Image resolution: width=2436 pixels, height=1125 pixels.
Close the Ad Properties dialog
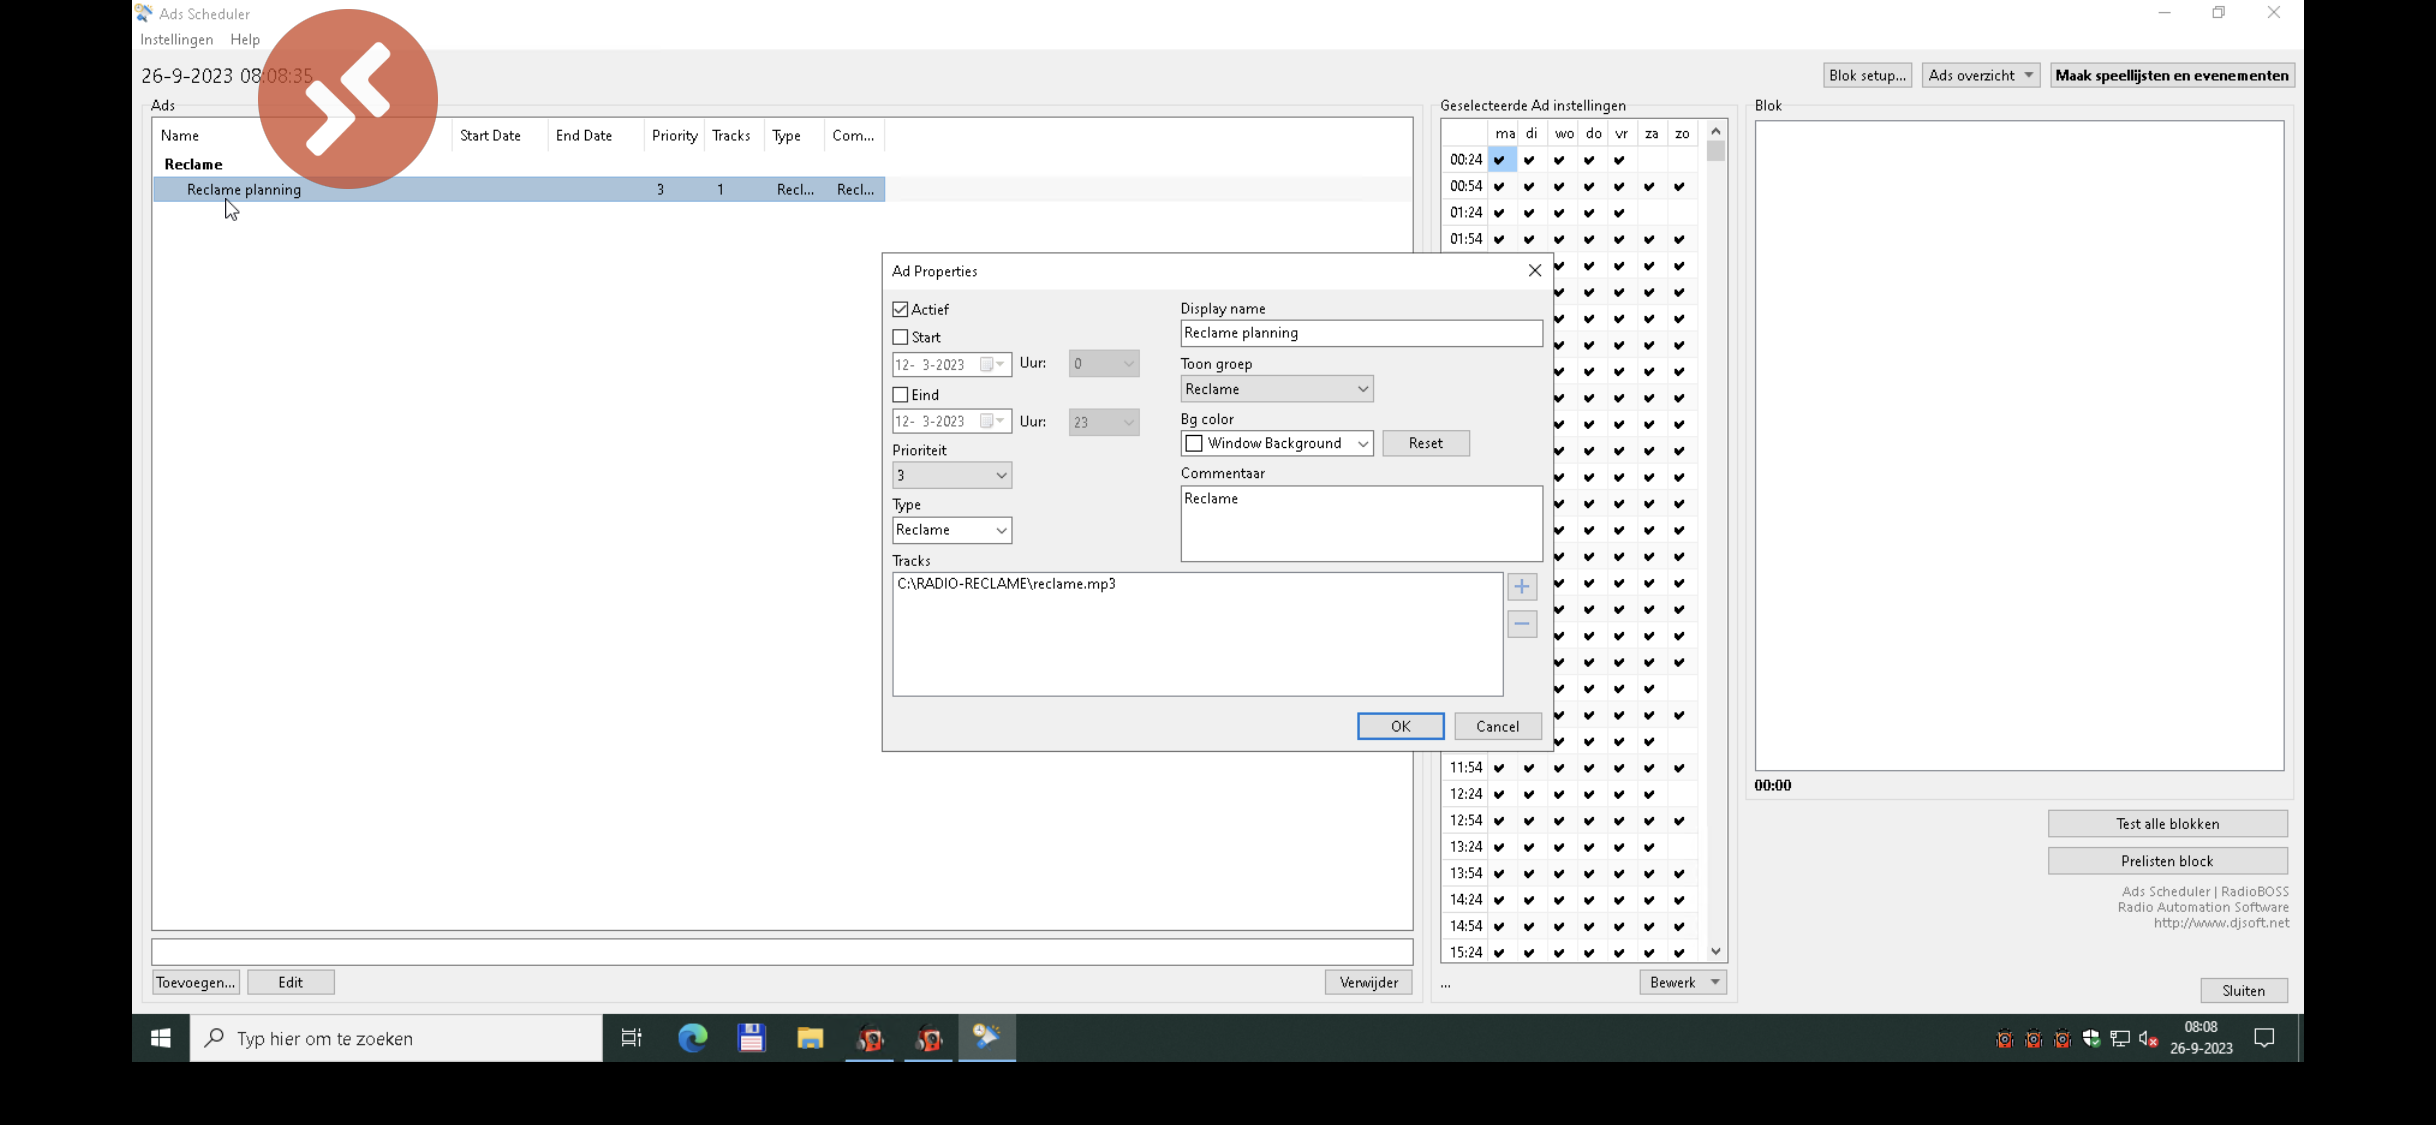coord(1534,271)
